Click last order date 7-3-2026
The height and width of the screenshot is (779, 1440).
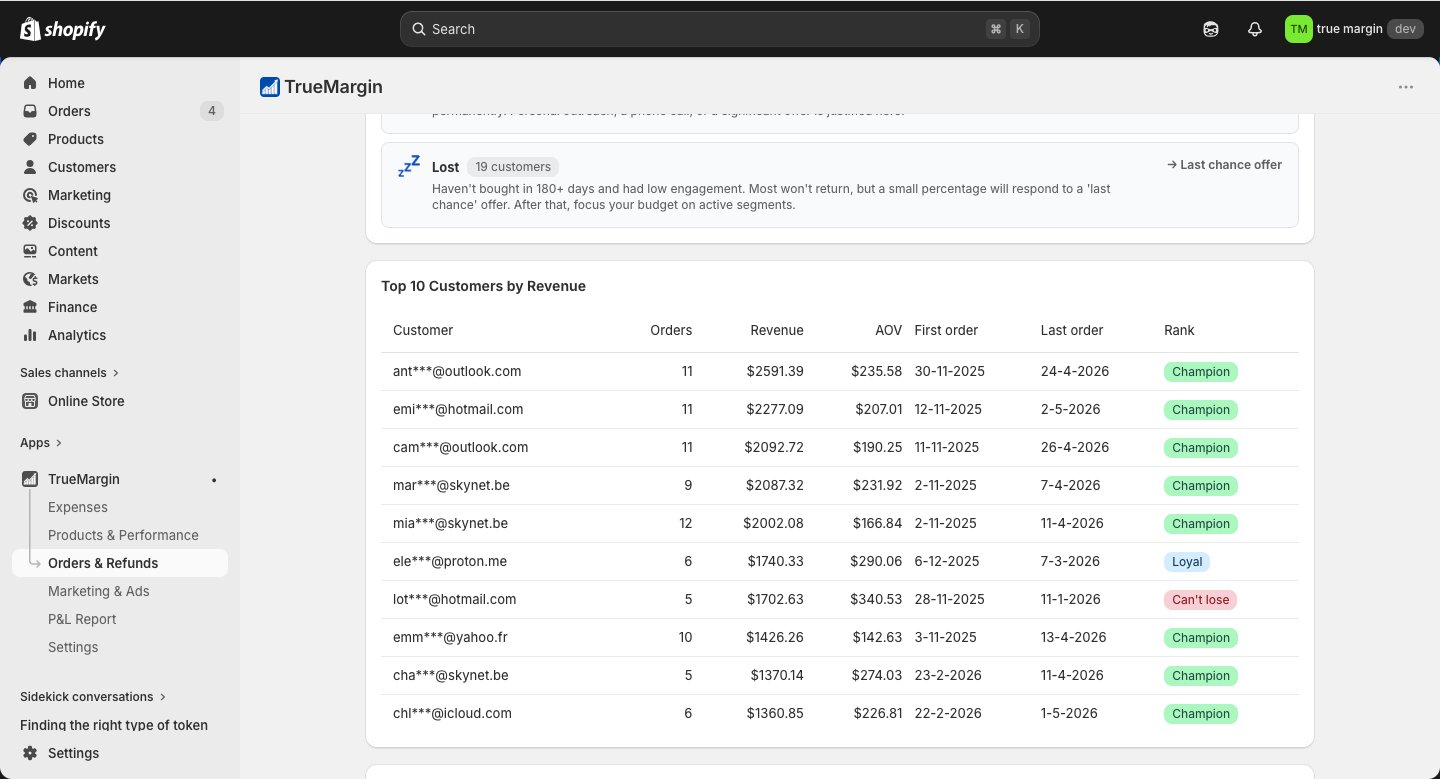(x=1070, y=561)
